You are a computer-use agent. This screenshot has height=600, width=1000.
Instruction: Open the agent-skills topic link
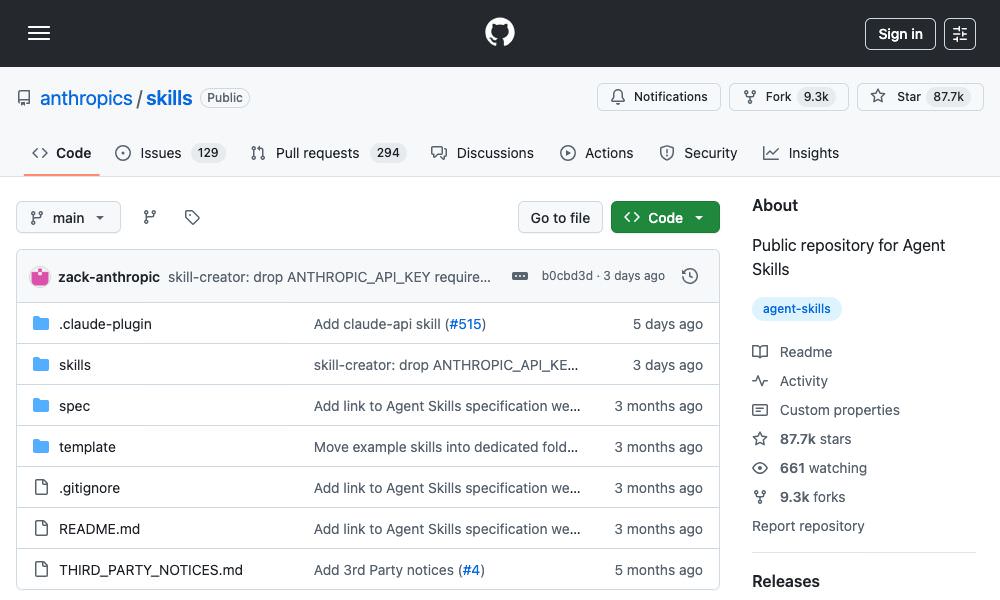pyautogui.click(x=796, y=309)
